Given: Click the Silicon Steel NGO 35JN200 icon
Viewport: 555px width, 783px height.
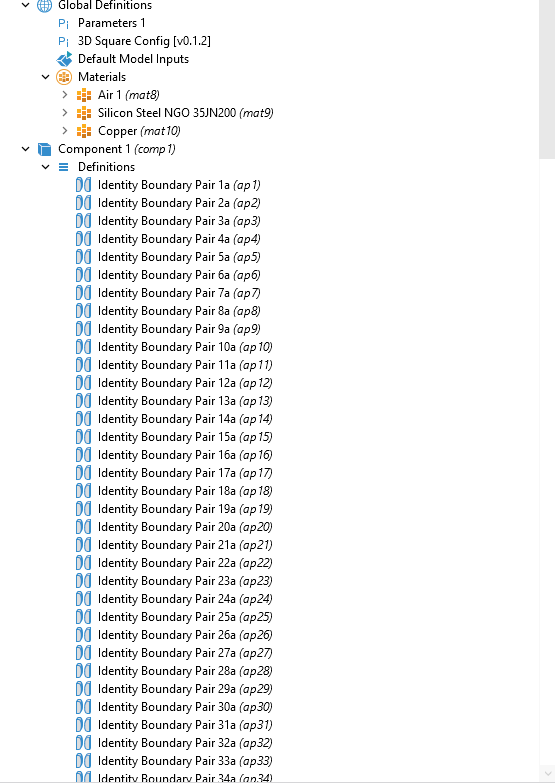Looking at the screenshot, I should coord(83,113).
